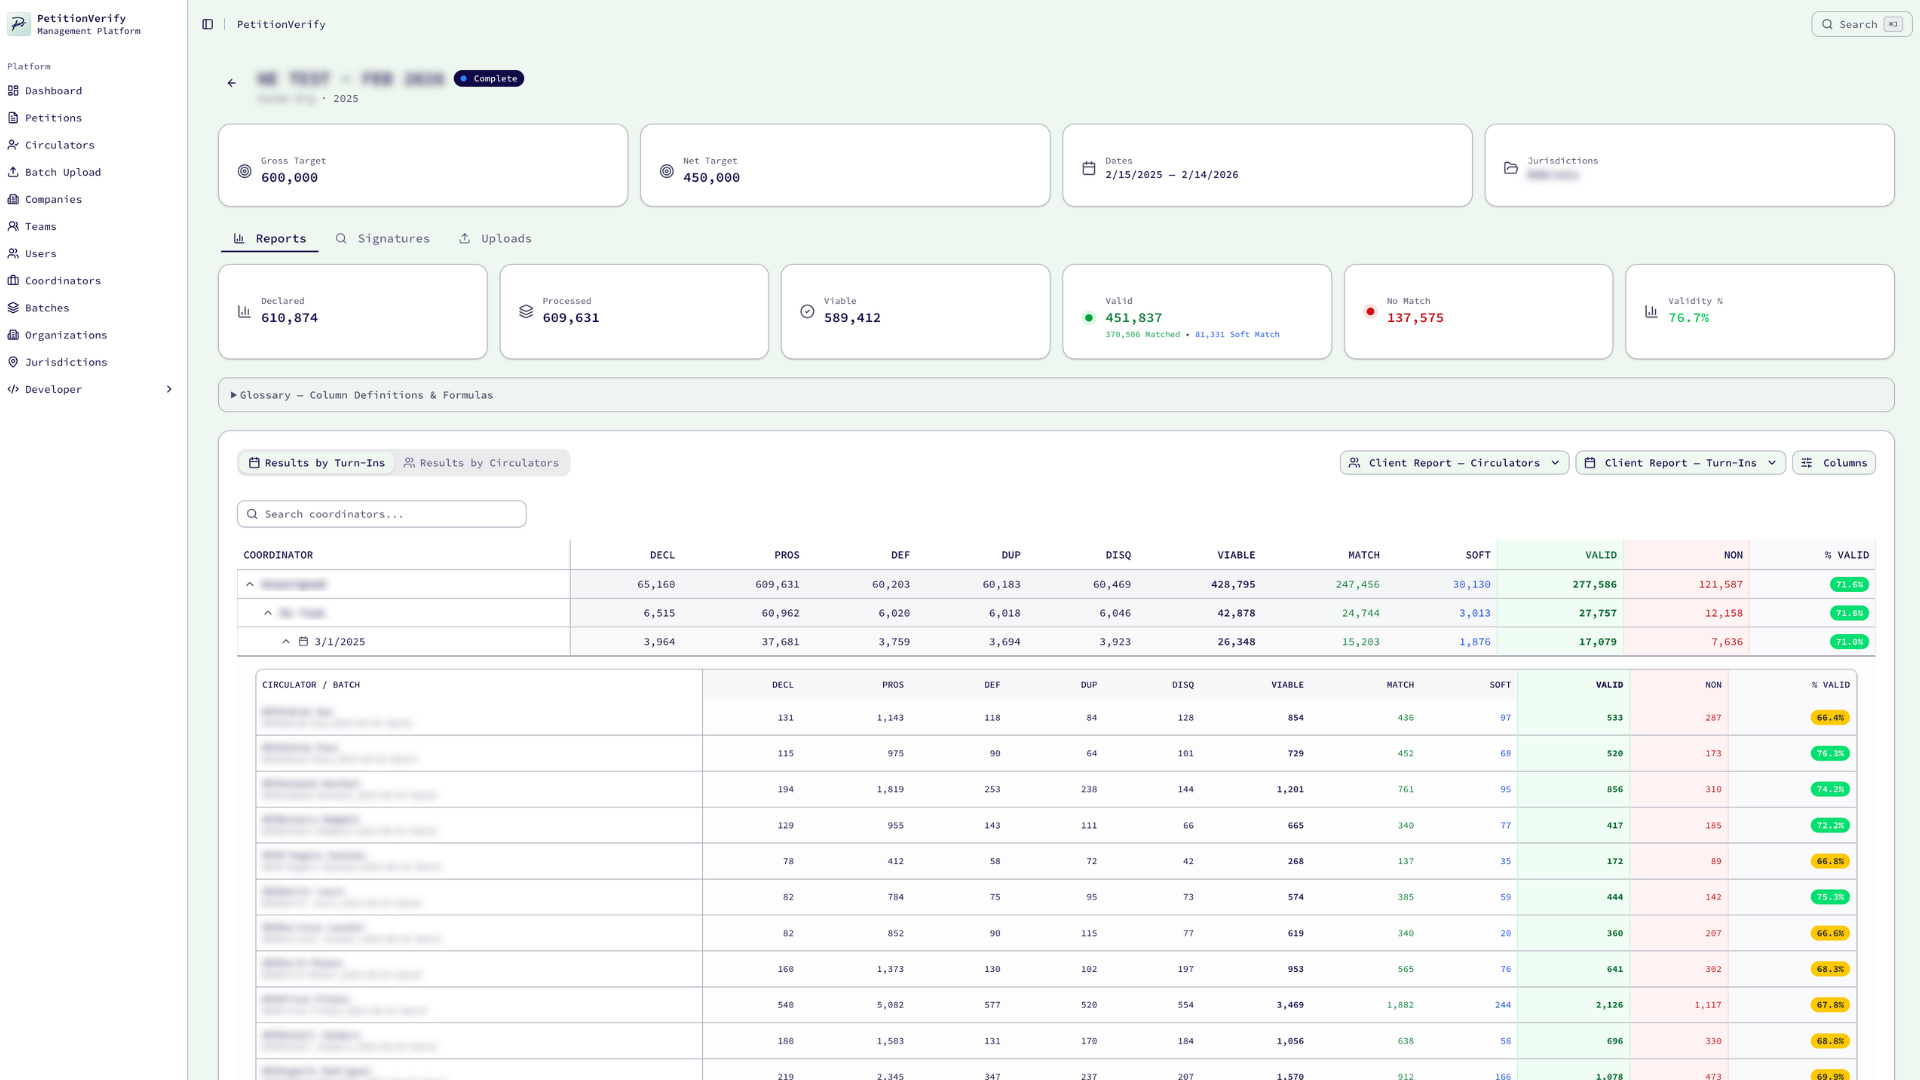Open Batch Upload in sidebar

coord(62,172)
